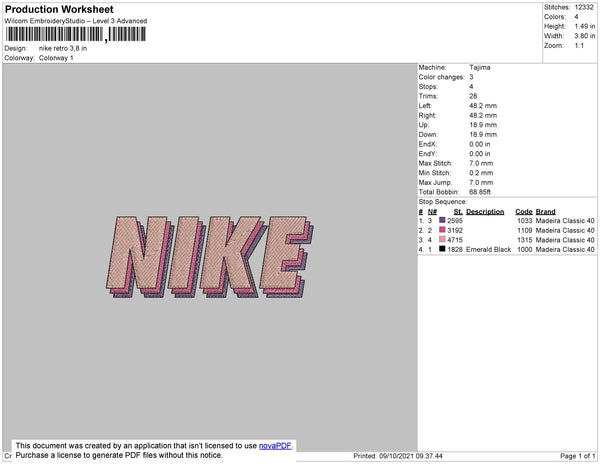The image size is (600, 464).
Task: Click the Max Stitch value '7.0 mm'
Action: pos(481,163)
